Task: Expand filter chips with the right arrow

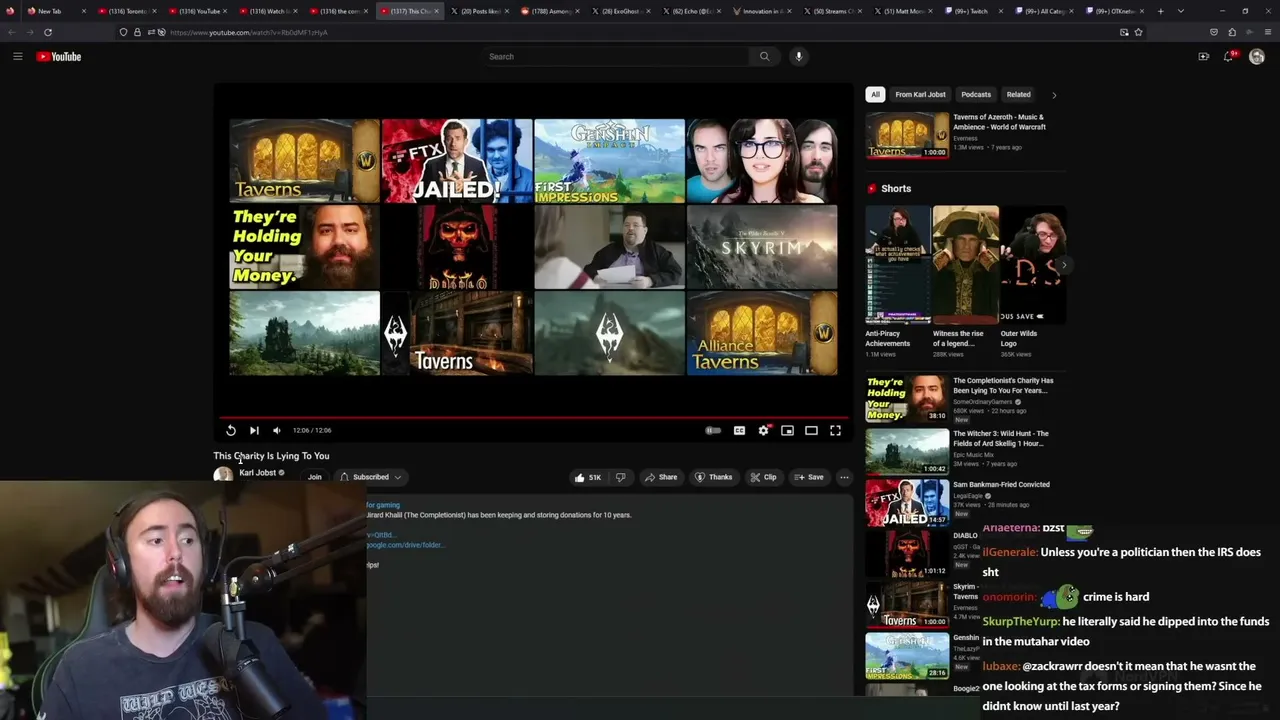Action: click(1054, 95)
